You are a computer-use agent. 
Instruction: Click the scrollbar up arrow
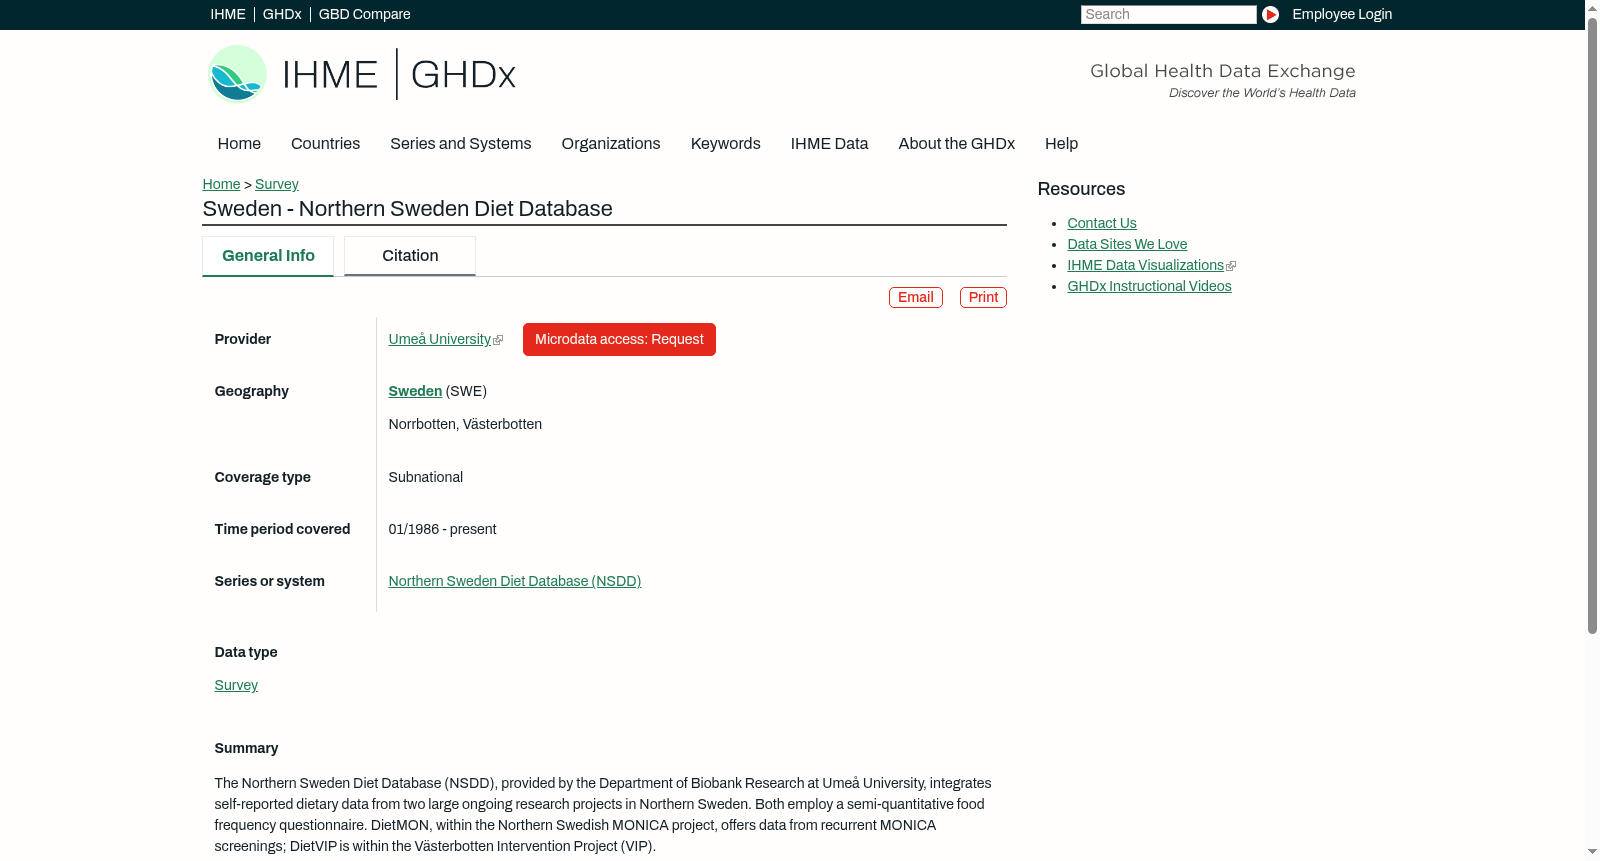coord(1592,7)
